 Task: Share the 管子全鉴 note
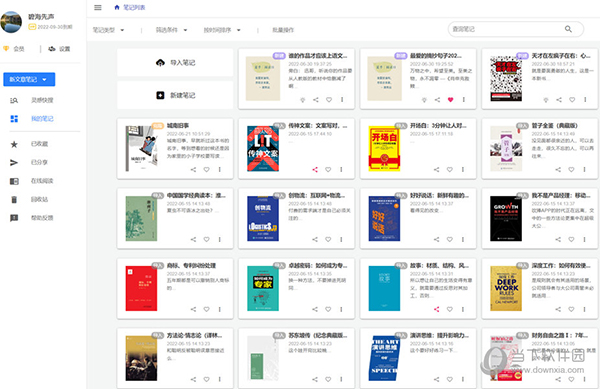[558, 169]
